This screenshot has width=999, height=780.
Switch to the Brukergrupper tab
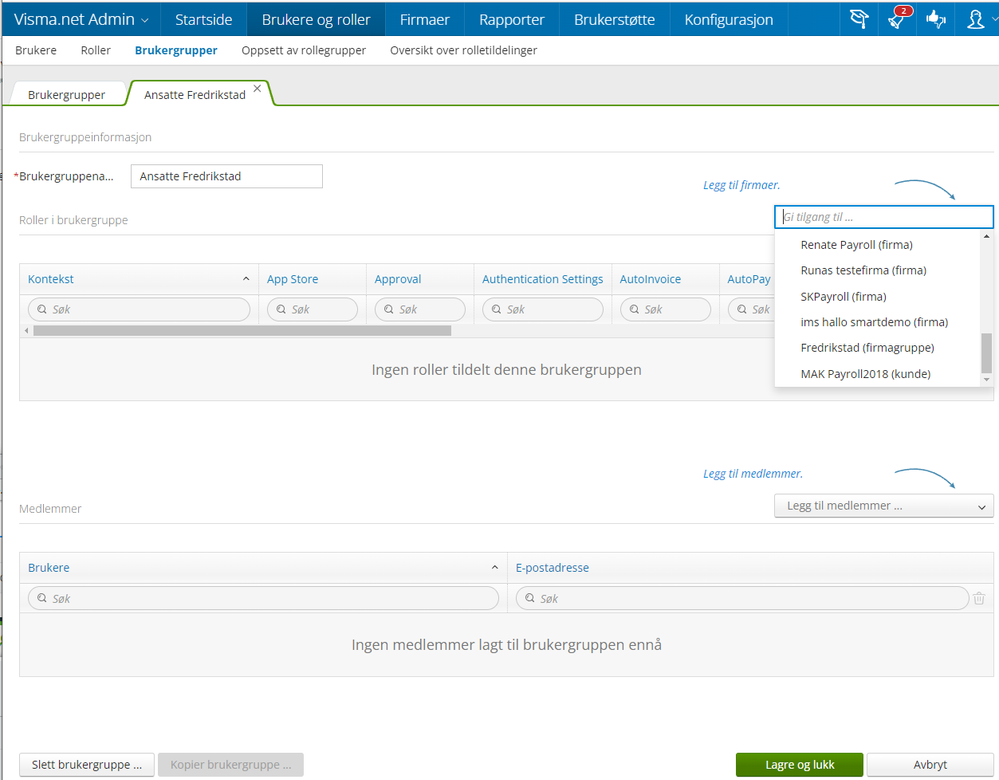(66, 95)
